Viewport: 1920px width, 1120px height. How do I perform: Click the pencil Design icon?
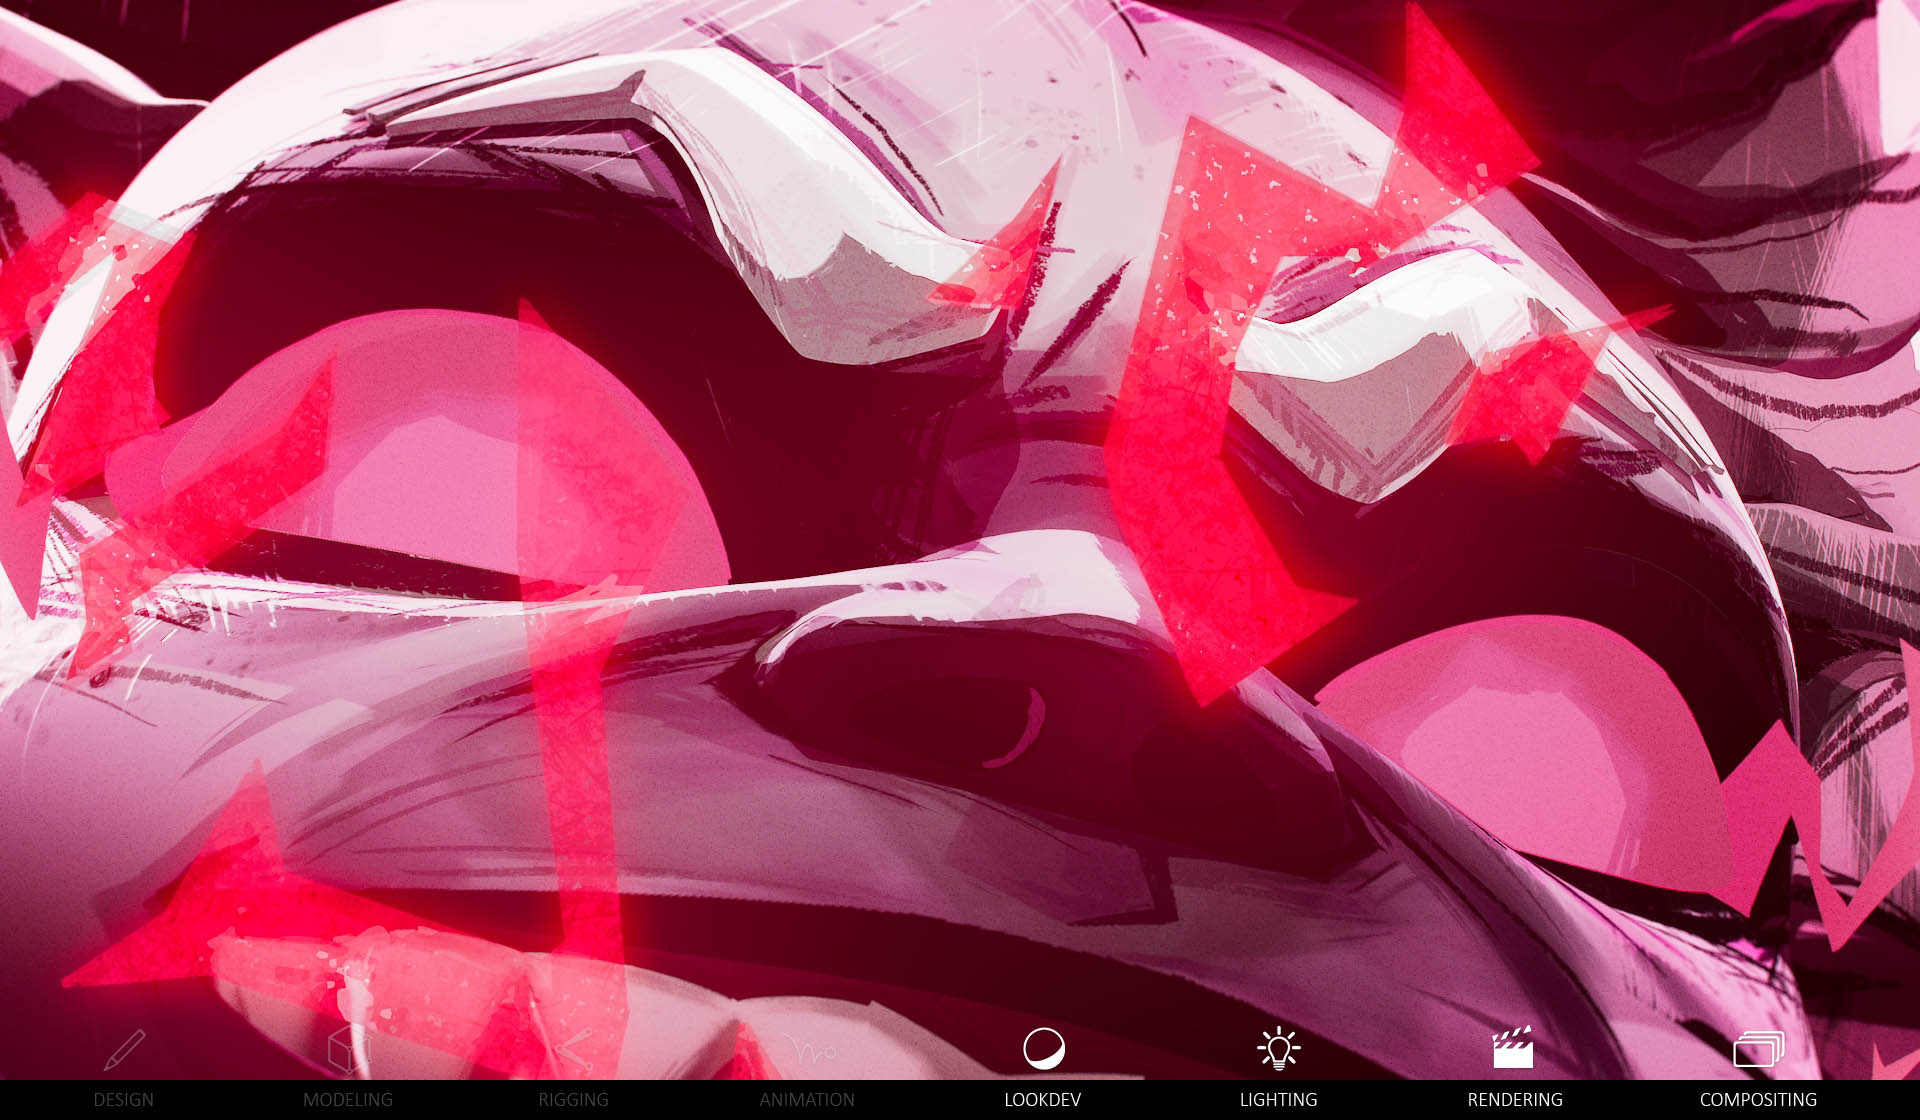pyautogui.click(x=125, y=1049)
